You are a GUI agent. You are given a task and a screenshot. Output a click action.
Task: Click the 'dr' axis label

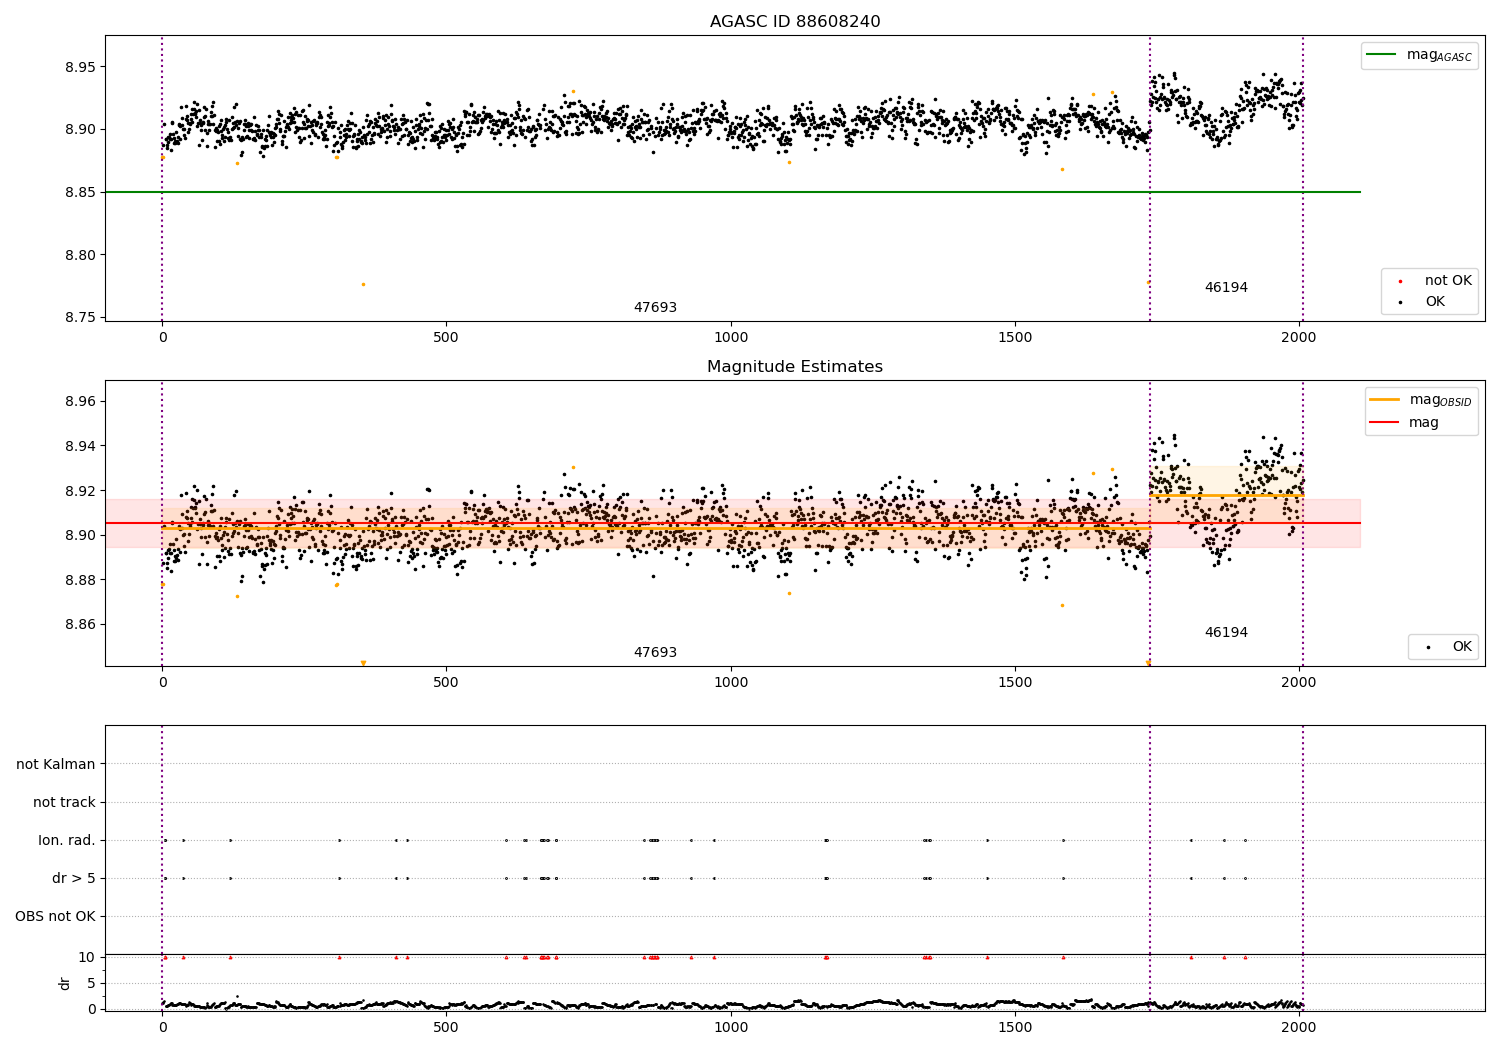(x=65, y=983)
